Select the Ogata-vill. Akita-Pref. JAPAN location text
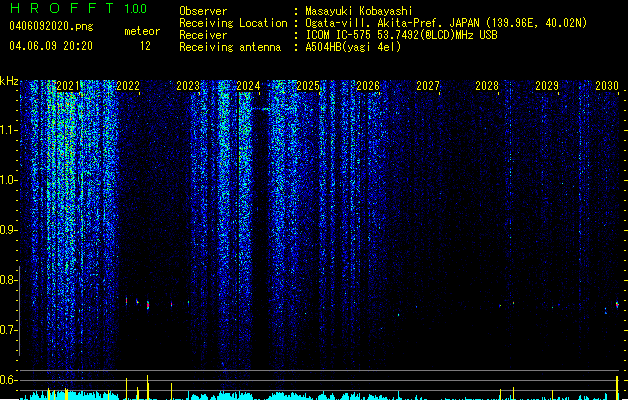The width and height of the screenshot is (629, 400). pos(446,23)
